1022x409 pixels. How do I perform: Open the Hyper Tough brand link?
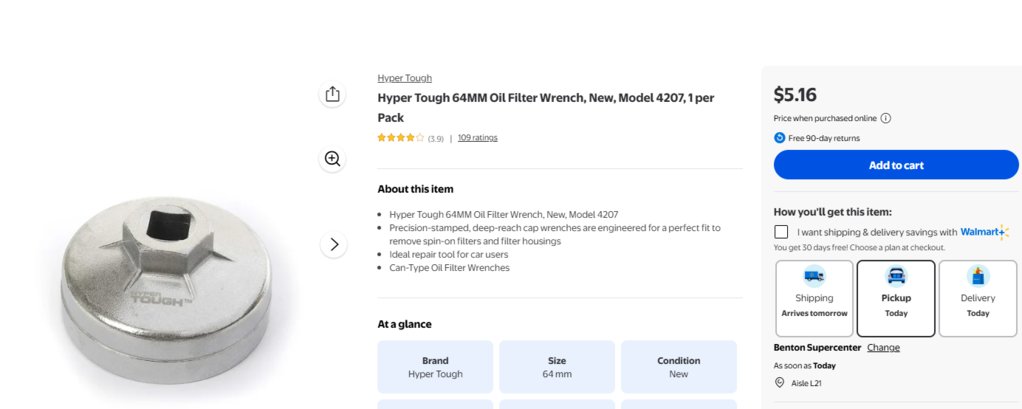click(x=404, y=78)
